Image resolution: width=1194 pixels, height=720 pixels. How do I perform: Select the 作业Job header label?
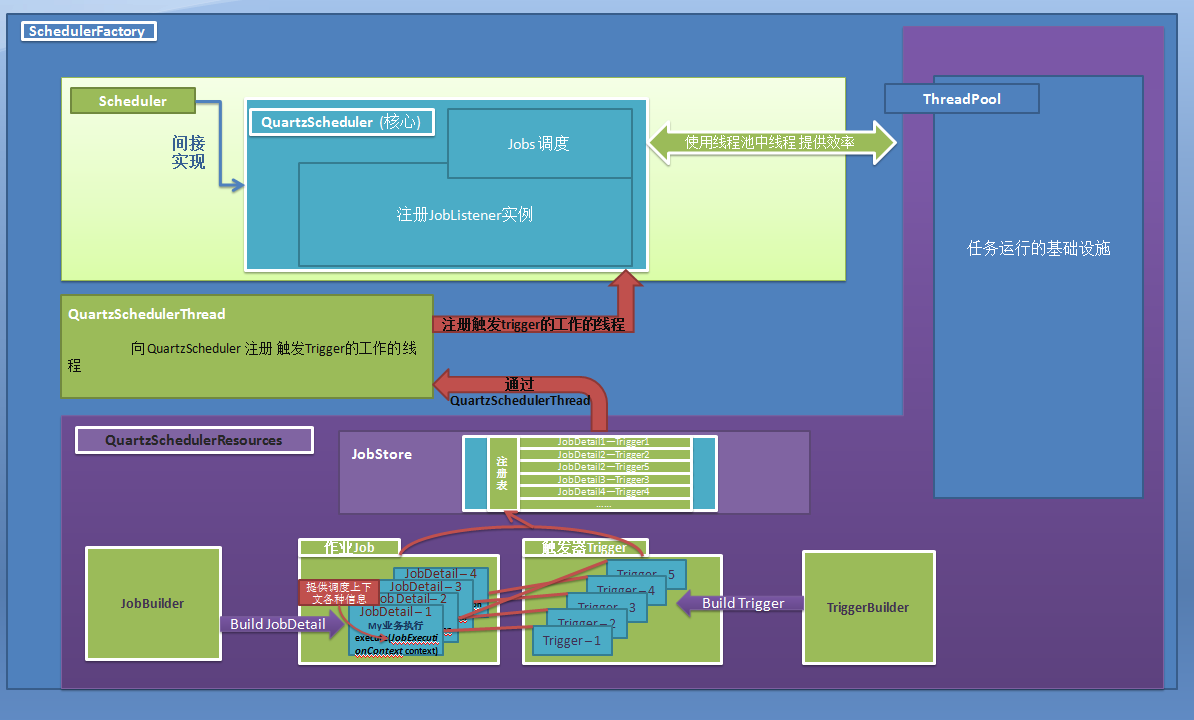click(350, 547)
